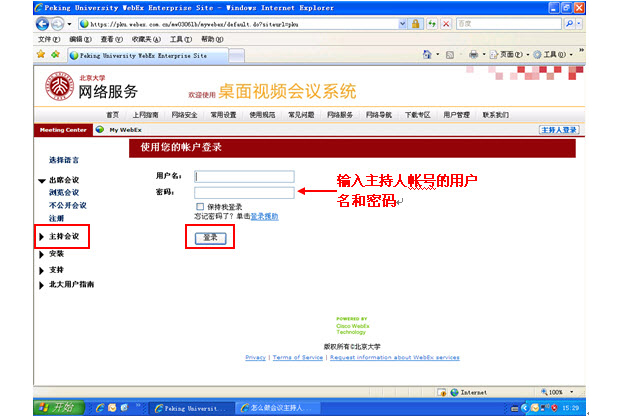The image size is (620, 418).
Task: Click the Add to Favorites icon
Action: coord(55,54)
